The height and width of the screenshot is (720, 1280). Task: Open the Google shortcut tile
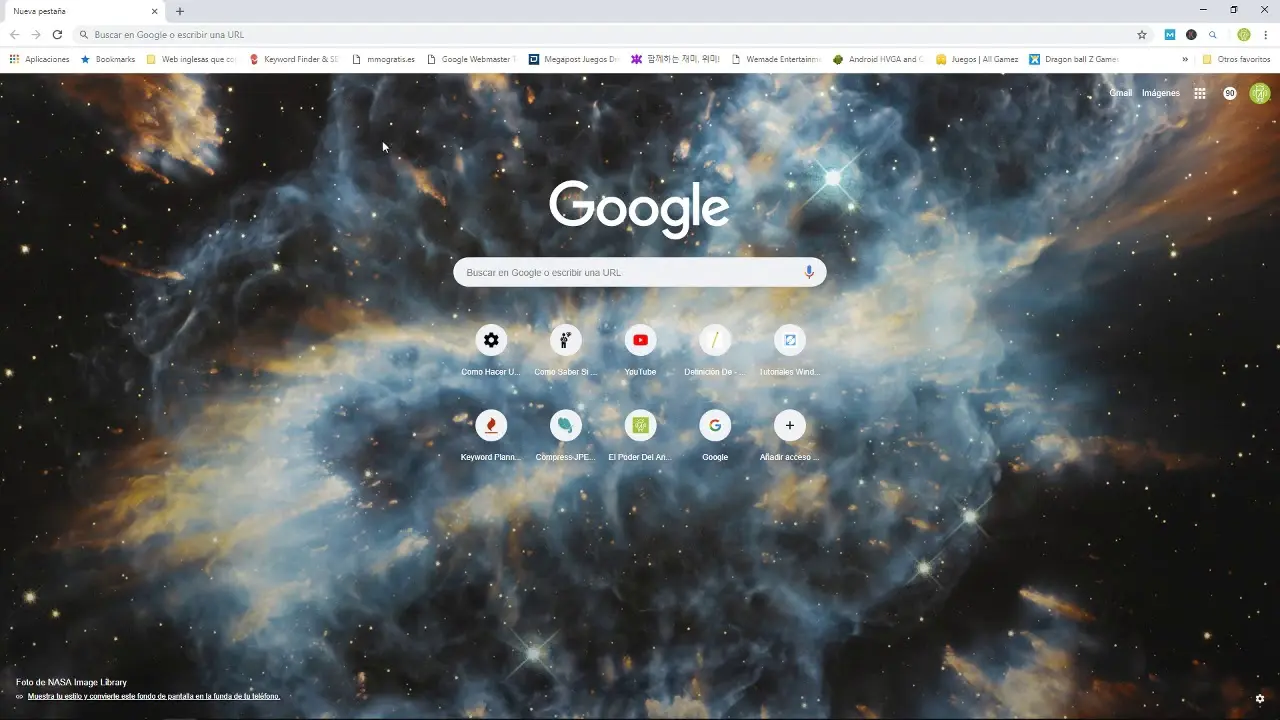(x=715, y=435)
